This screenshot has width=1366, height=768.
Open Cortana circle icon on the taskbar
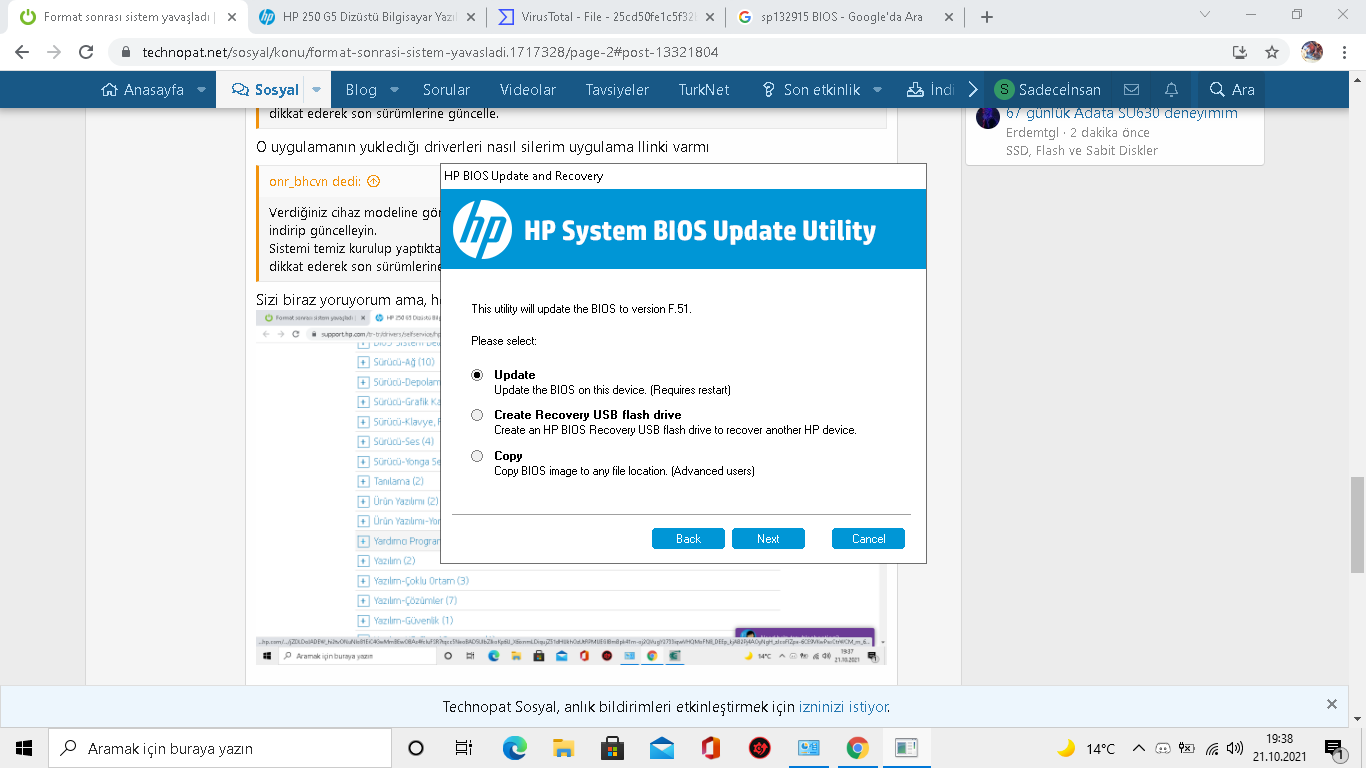[416, 748]
